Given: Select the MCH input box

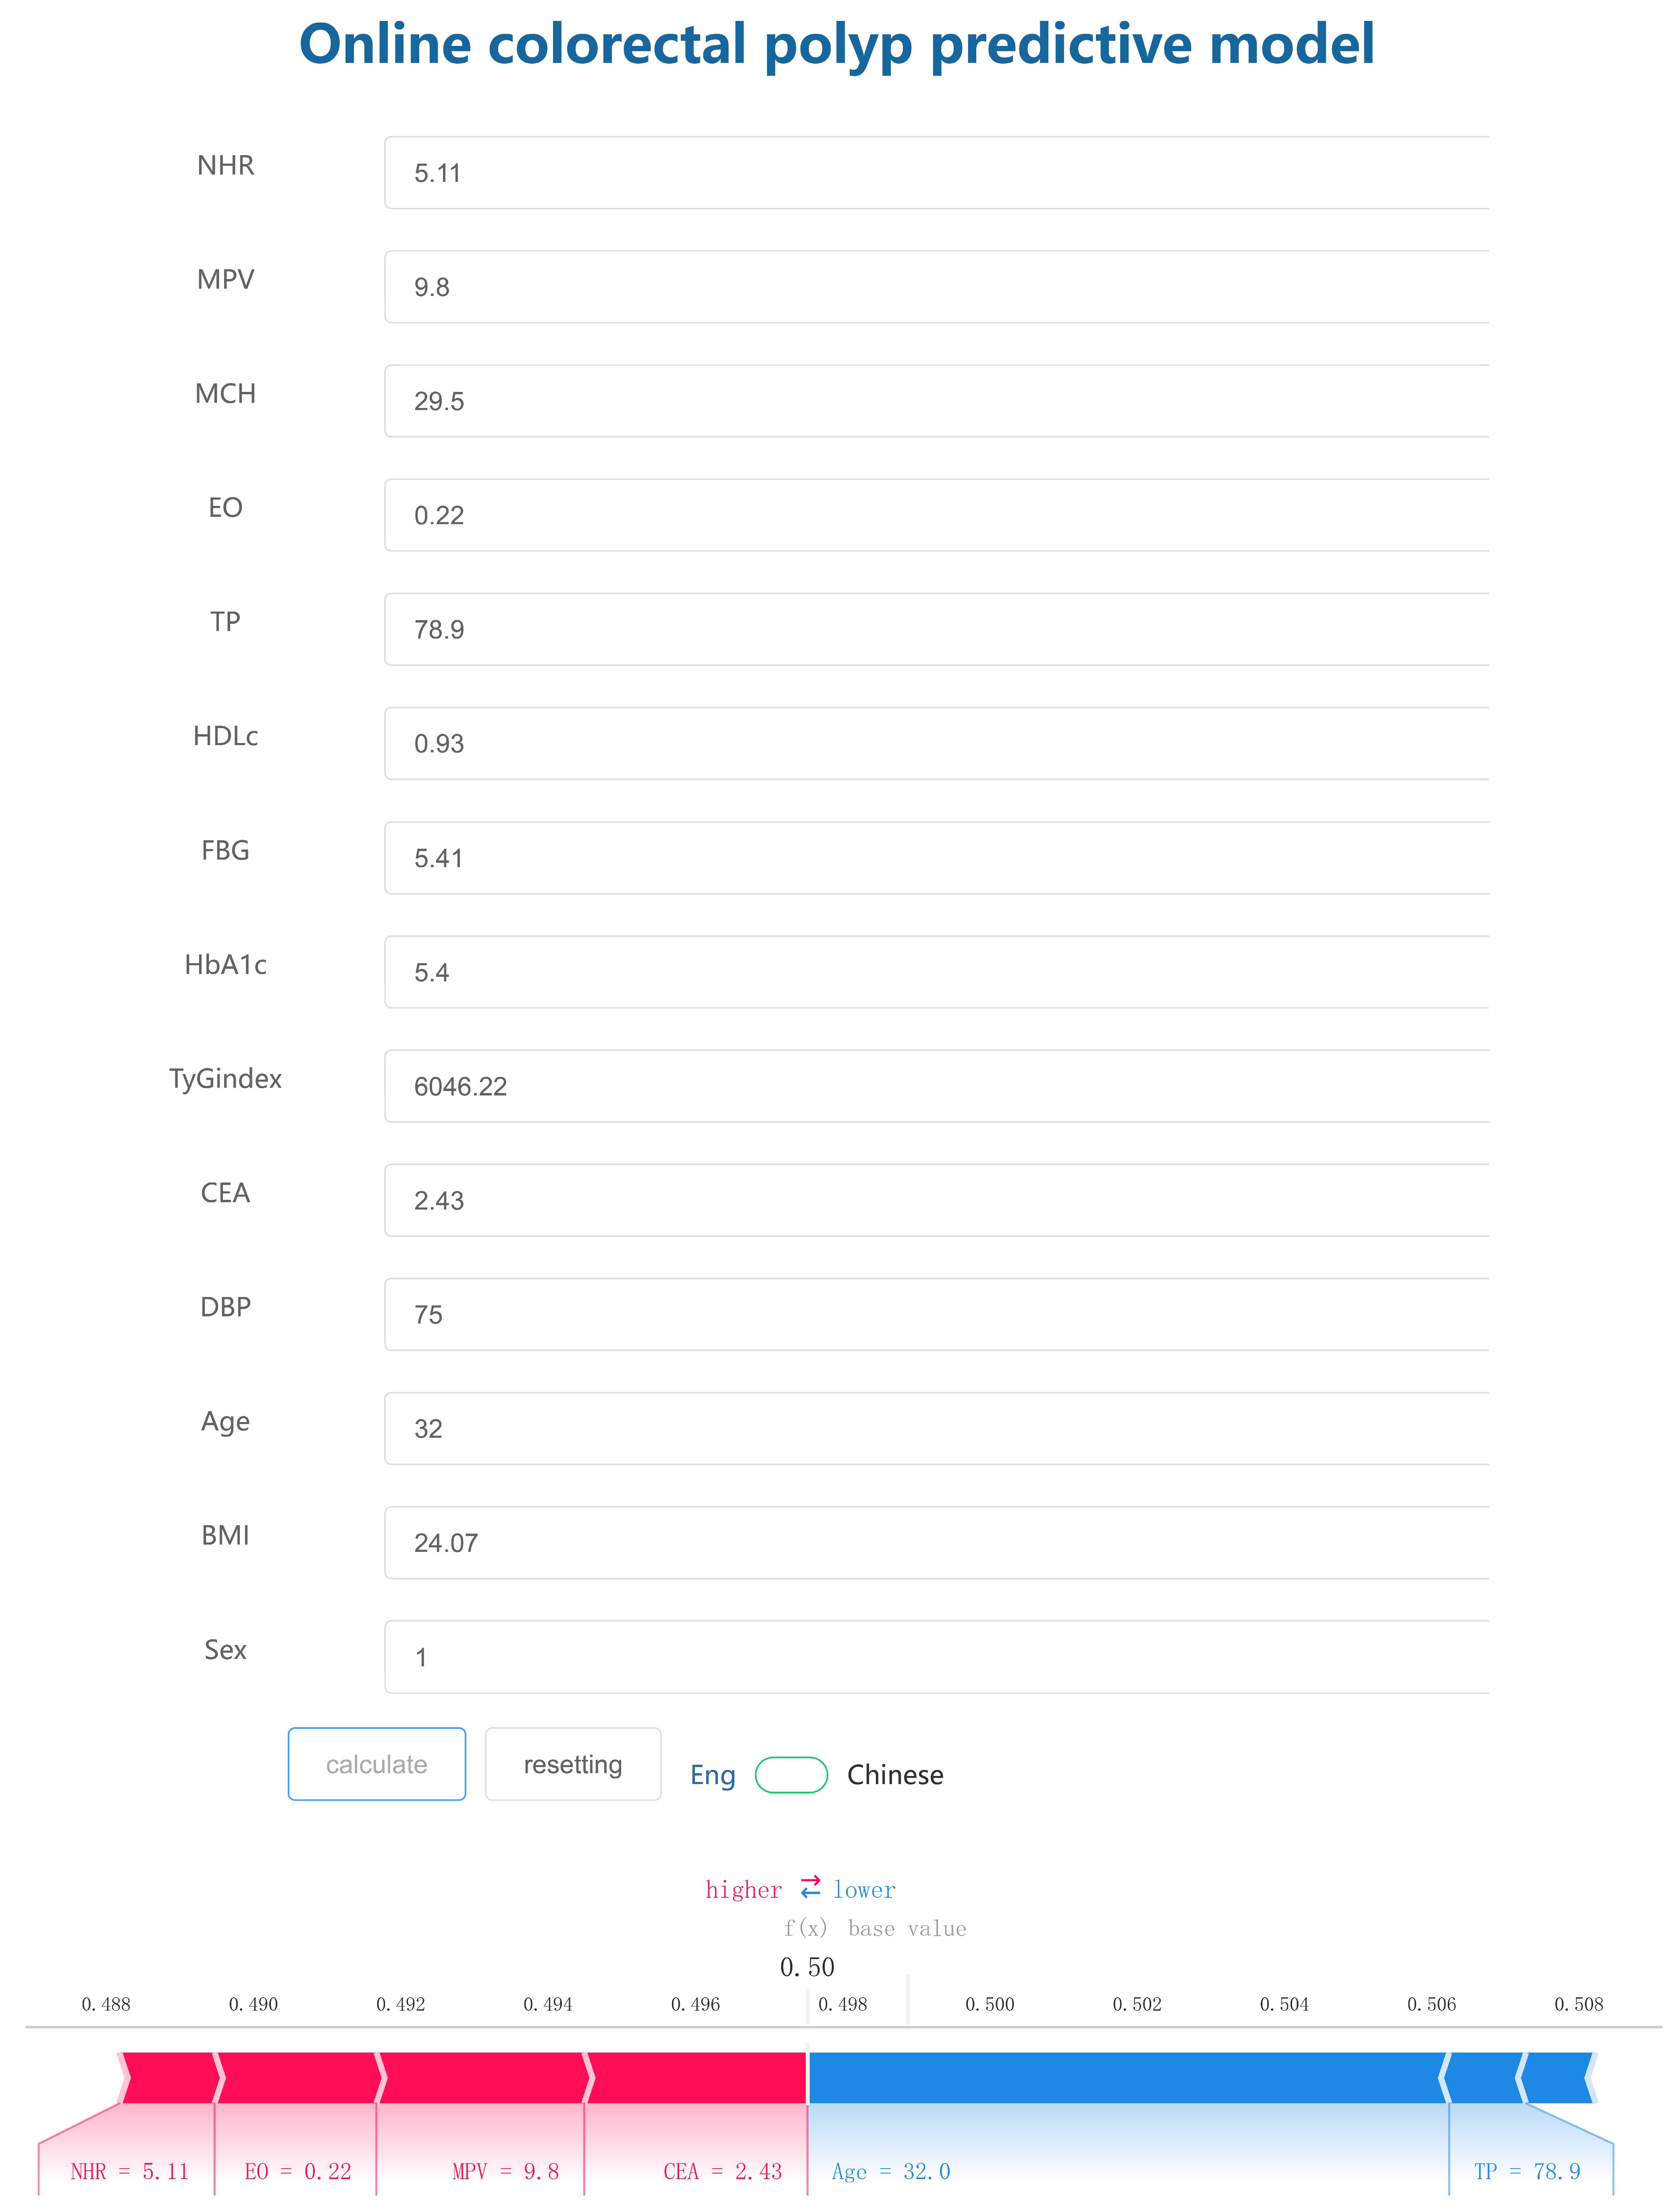Looking at the screenshot, I should [936, 401].
